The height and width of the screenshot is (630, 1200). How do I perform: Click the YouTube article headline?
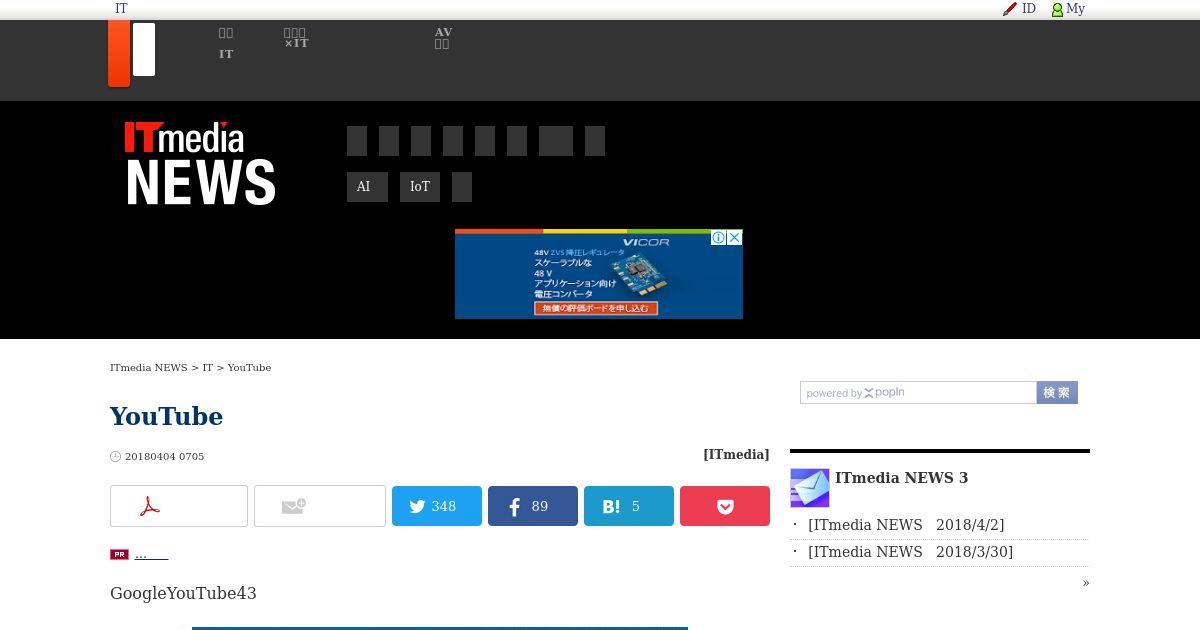click(166, 416)
